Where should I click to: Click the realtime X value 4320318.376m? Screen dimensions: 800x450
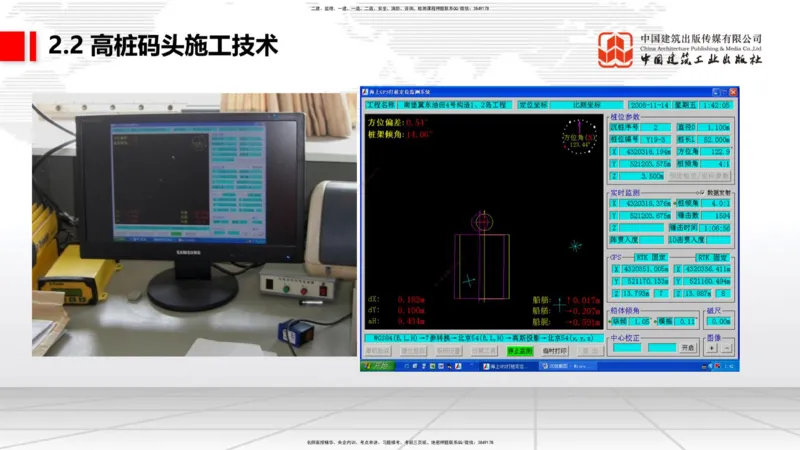[x=645, y=203]
